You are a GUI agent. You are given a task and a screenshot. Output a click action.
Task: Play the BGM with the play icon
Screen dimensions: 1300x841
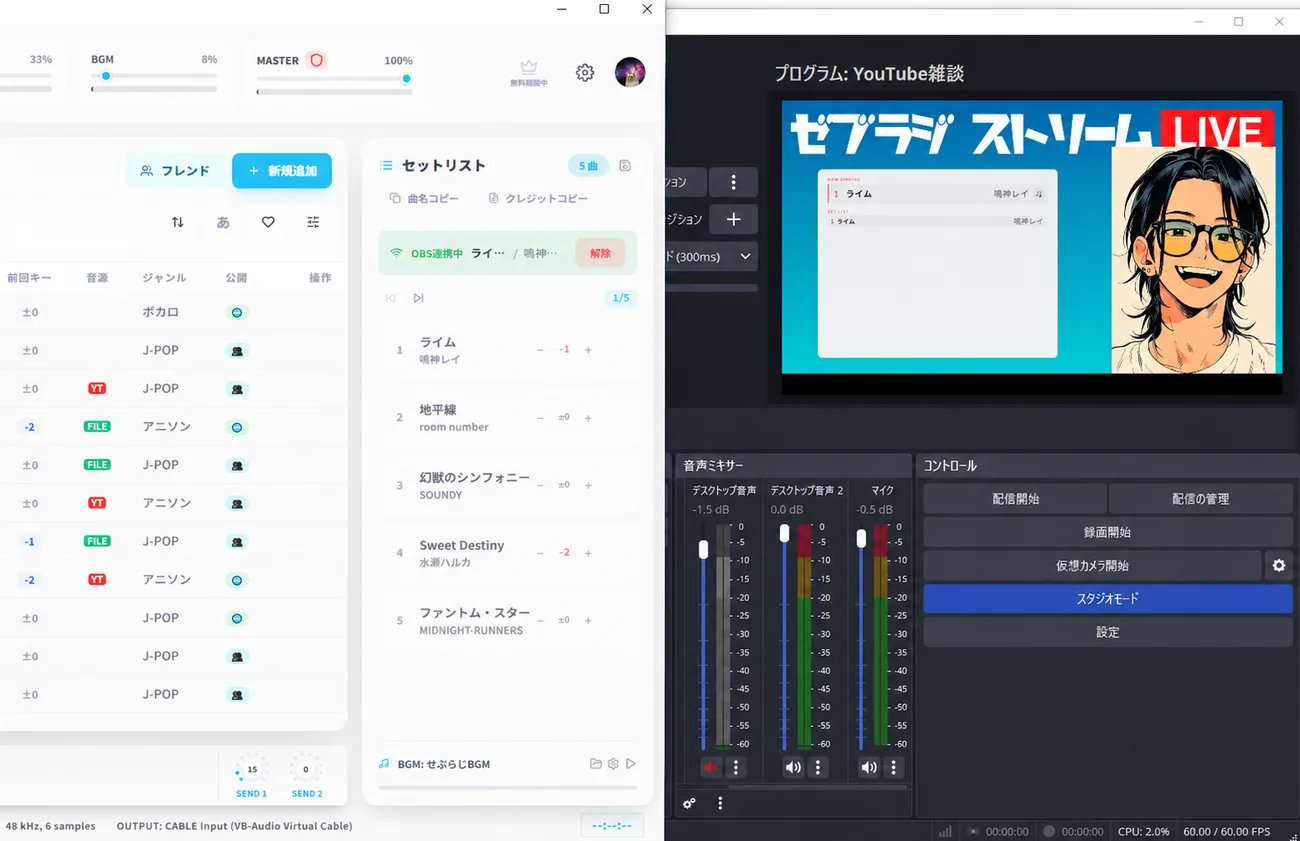click(x=631, y=764)
